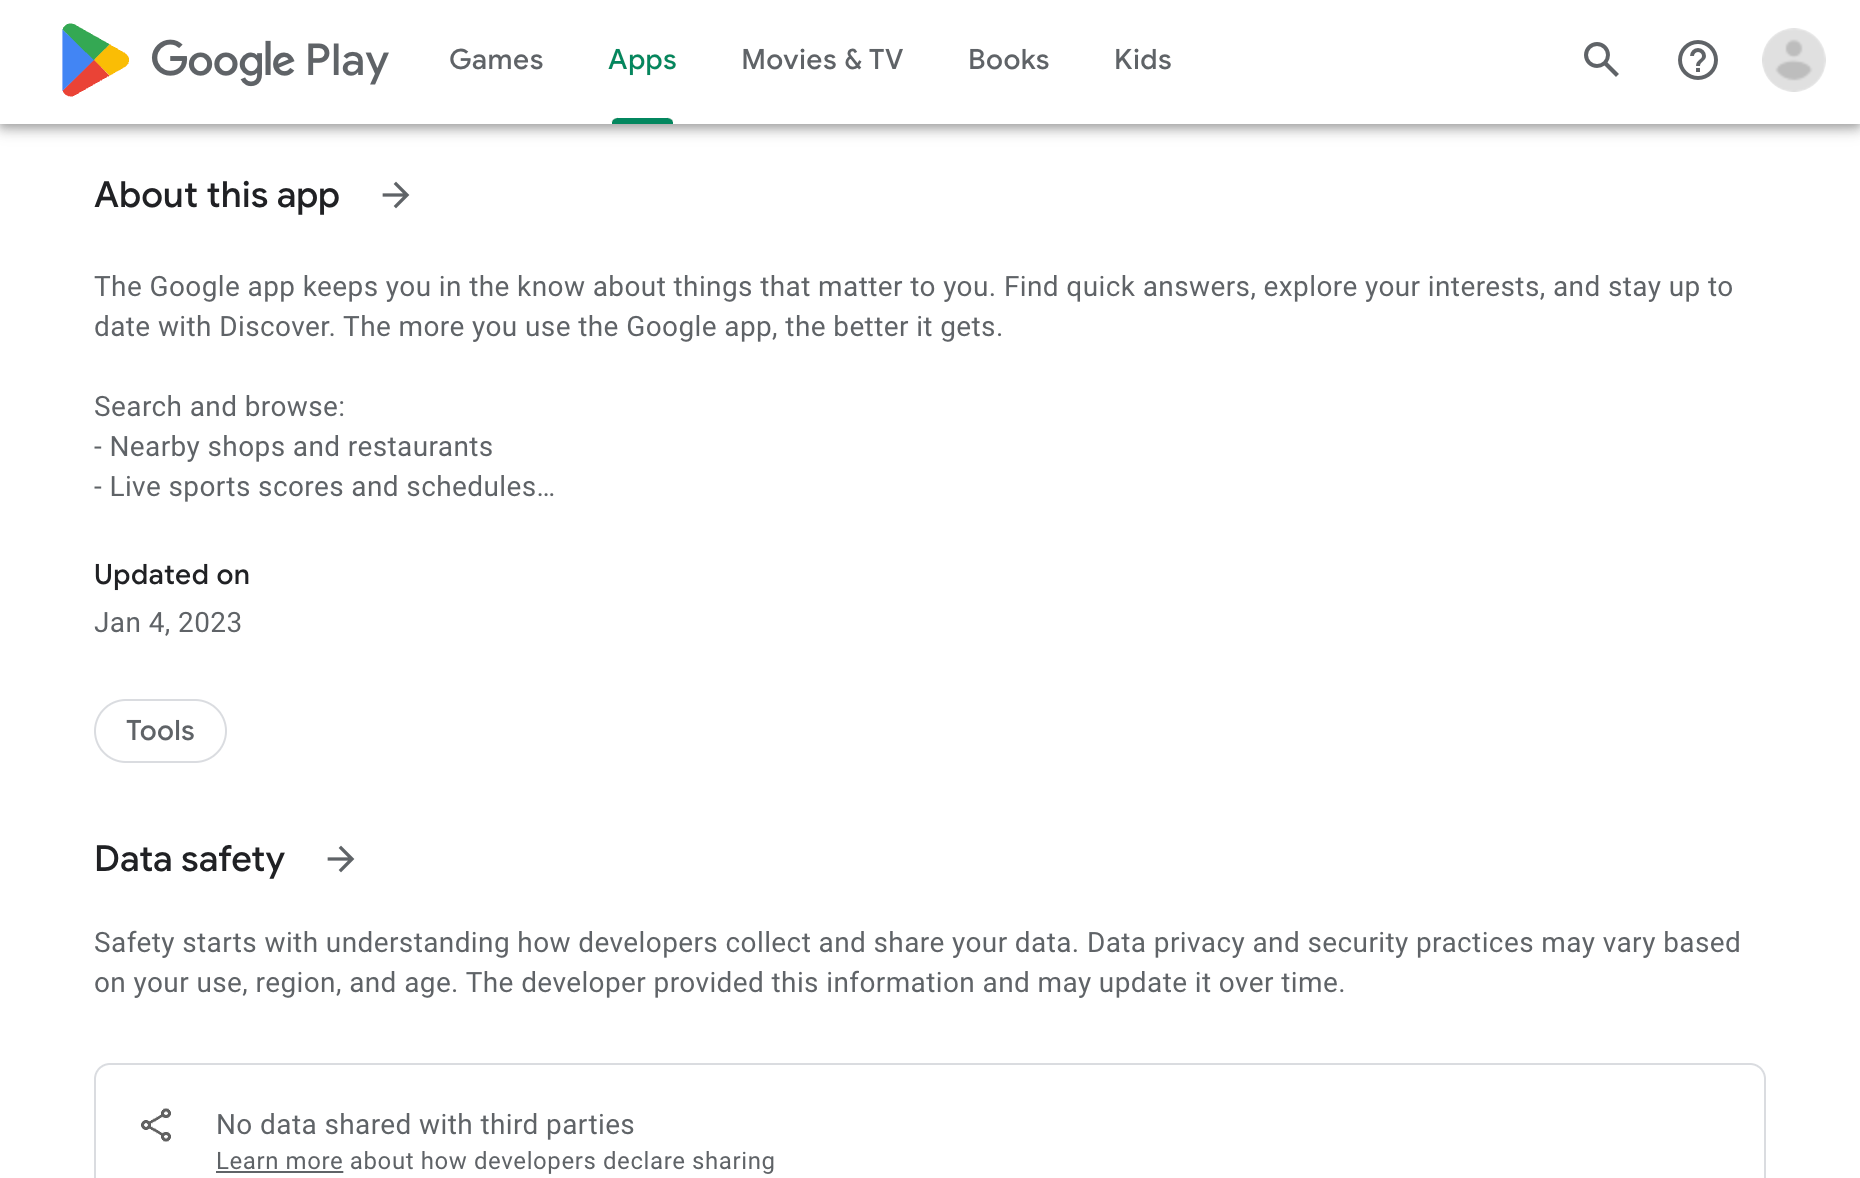Open the Help center question mark icon
The height and width of the screenshot is (1178, 1860).
tap(1697, 60)
